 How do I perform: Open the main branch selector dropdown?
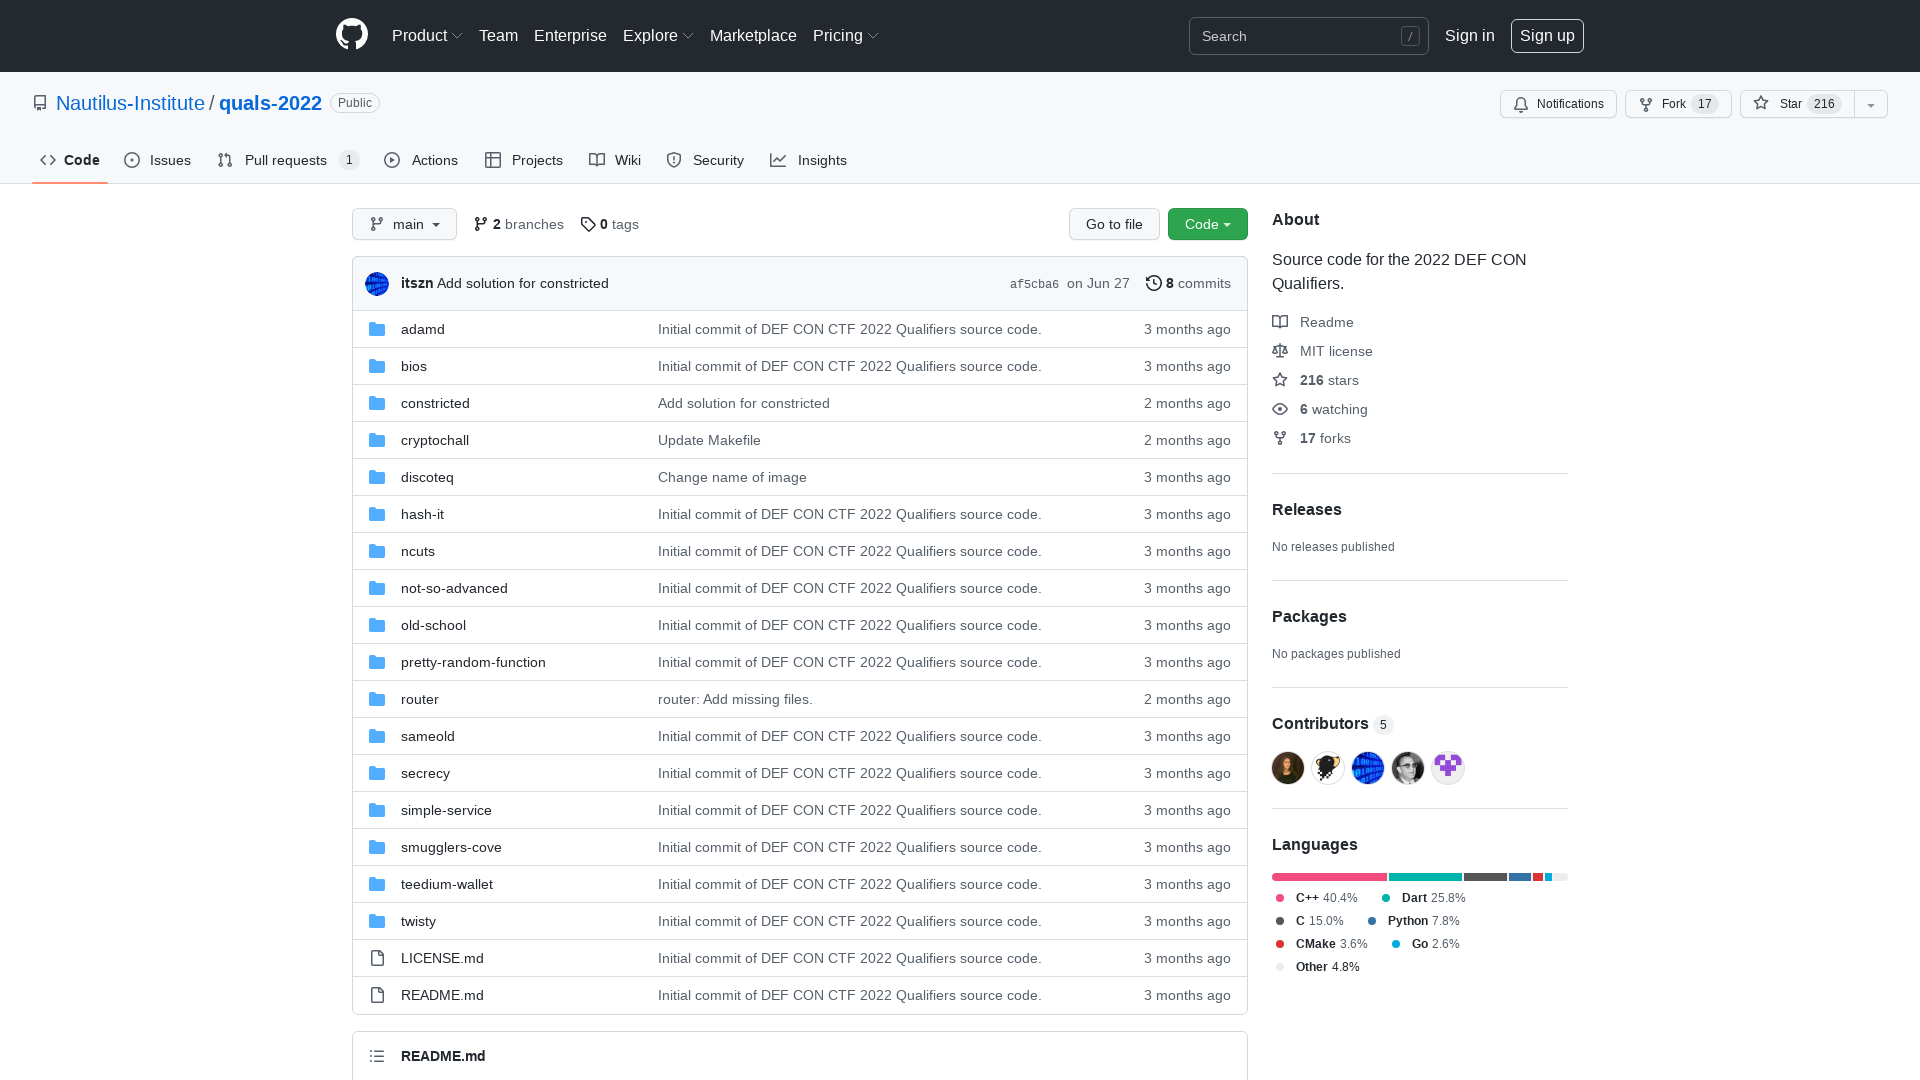404,224
